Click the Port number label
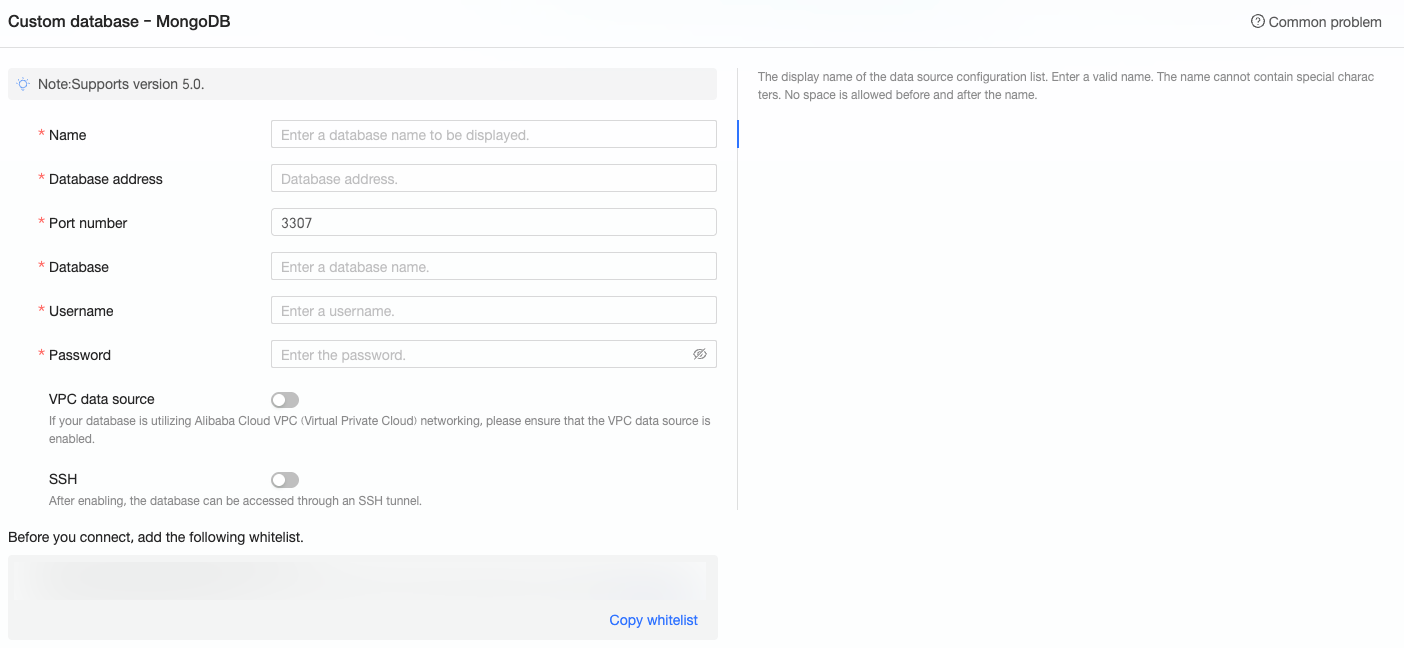Viewport: 1404px width, 648px height. coord(88,223)
